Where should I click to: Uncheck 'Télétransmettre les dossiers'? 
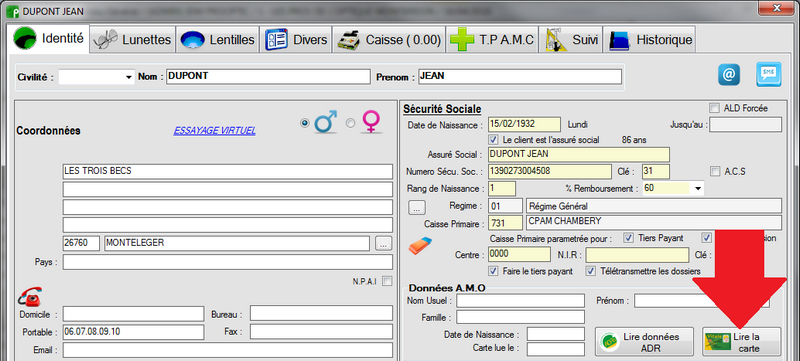click(x=591, y=271)
